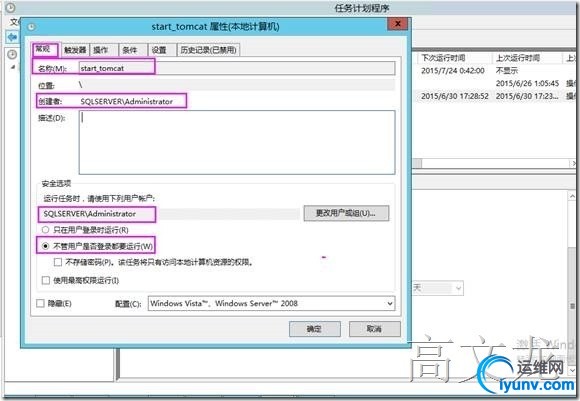The height and width of the screenshot is (401, 580).
Task: Click the 2015/6/26 1:05:45 cell
Action: pos(527,83)
